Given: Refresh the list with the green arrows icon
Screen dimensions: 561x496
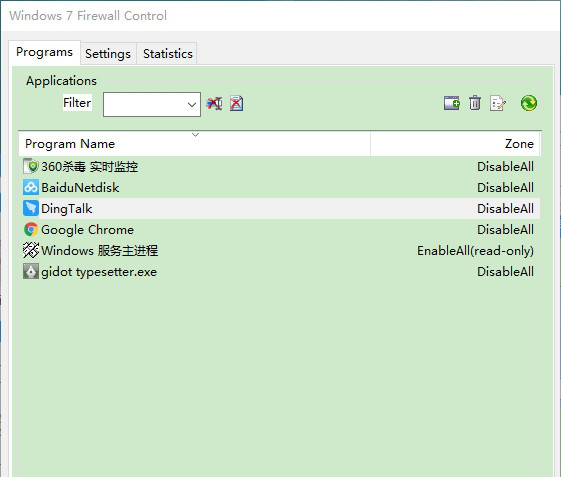Looking at the screenshot, I should [528, 103].
